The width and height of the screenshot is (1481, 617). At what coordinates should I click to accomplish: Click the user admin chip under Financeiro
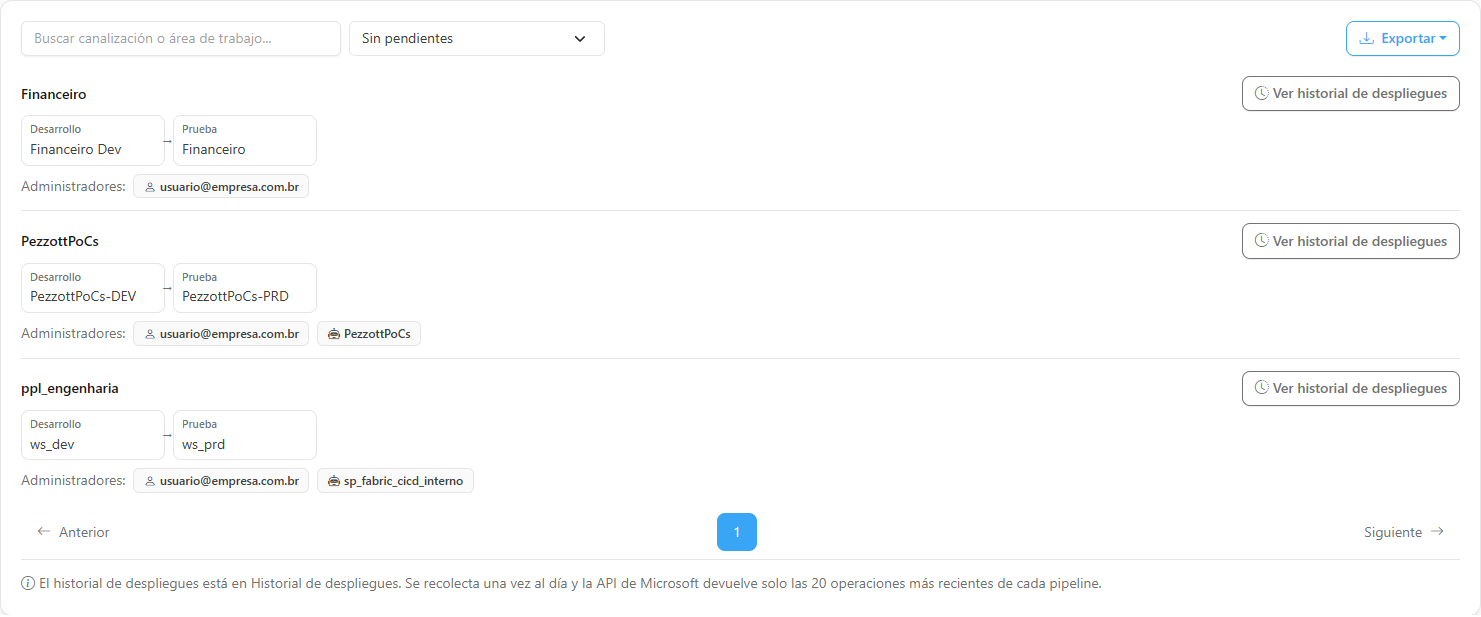pyautogui.click(x=221, y=186)
